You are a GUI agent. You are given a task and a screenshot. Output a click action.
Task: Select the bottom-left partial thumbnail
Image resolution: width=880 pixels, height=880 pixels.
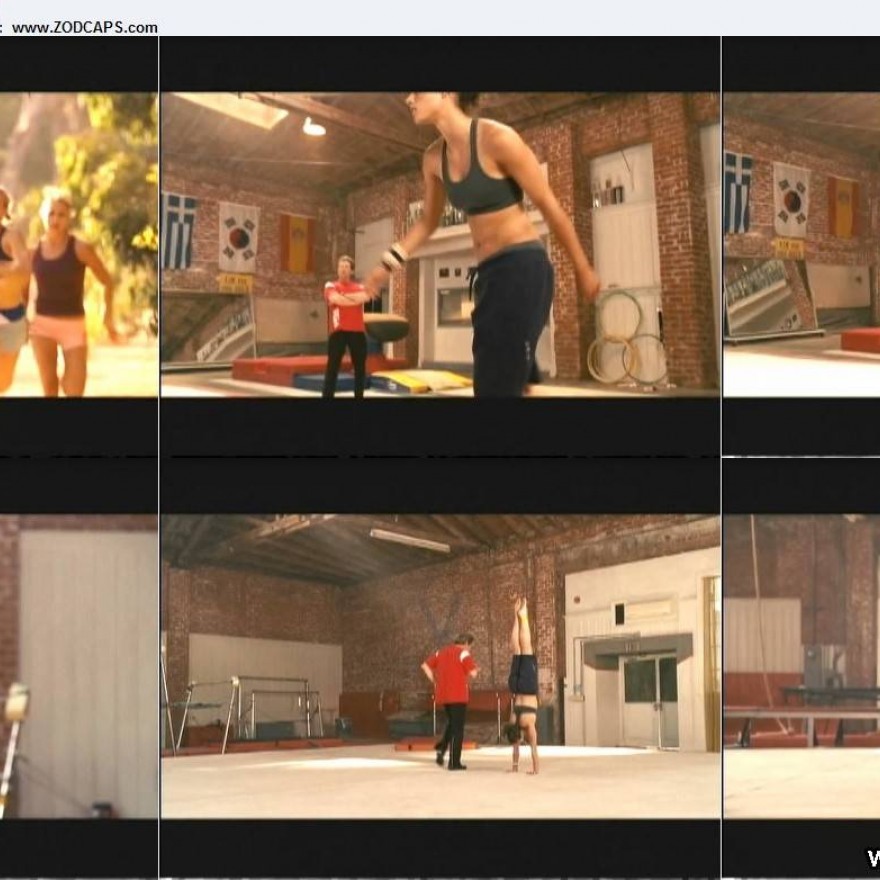[78, 666]
